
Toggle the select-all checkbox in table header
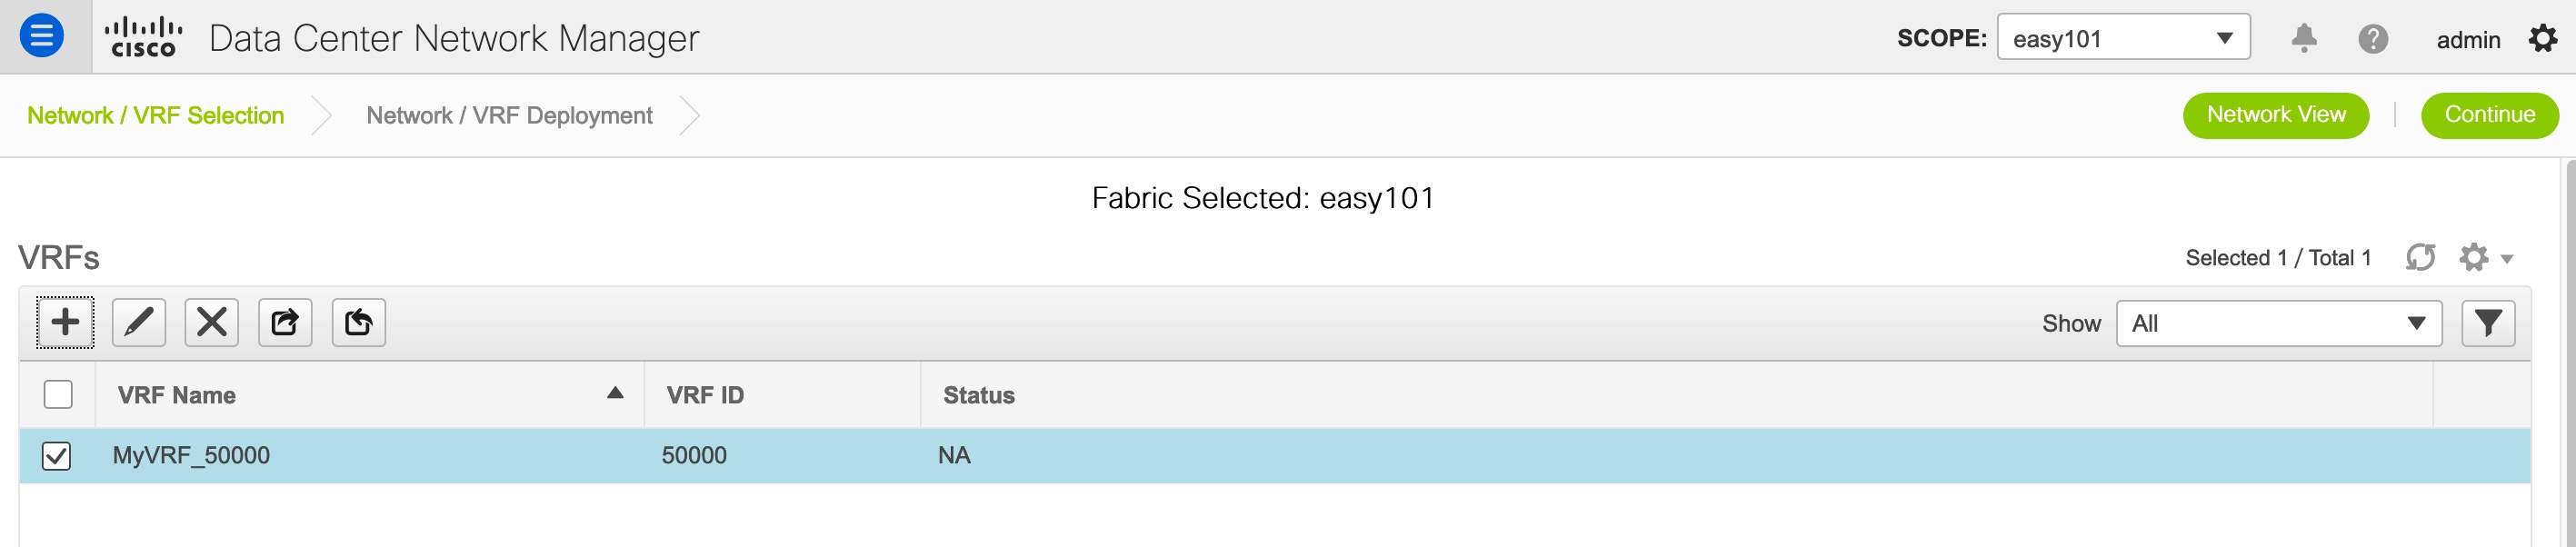click(x=58, y=394)
